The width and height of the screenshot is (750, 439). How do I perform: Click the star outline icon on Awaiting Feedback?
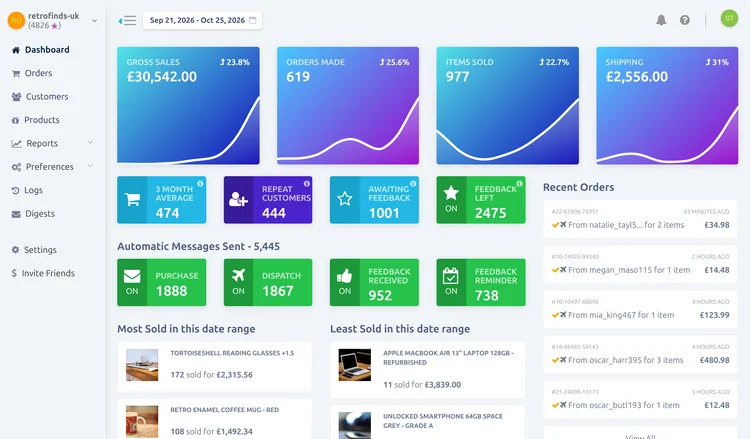click(344, 199)
